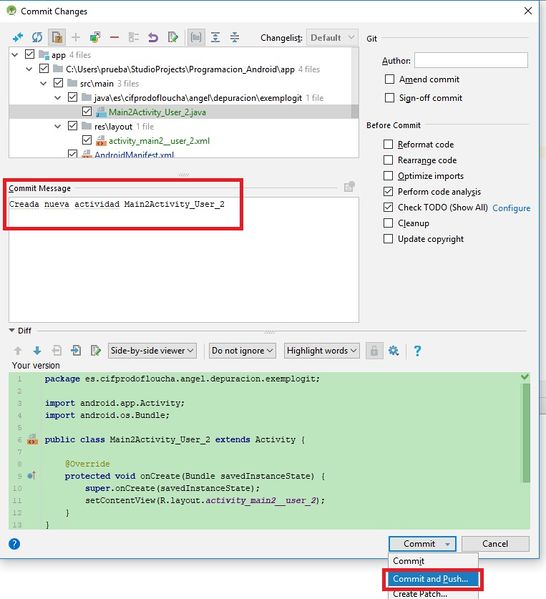Click the Collapse All icon

tap(235, 37)
